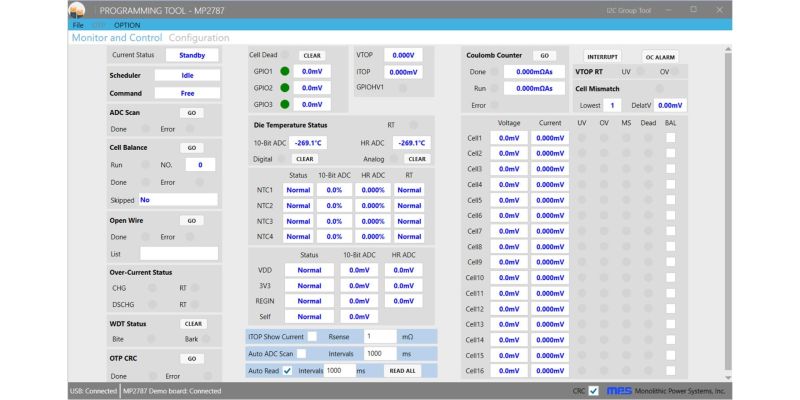Disable the Auto Read checkbox
This screenshot has width=800, height=400.
287,371
